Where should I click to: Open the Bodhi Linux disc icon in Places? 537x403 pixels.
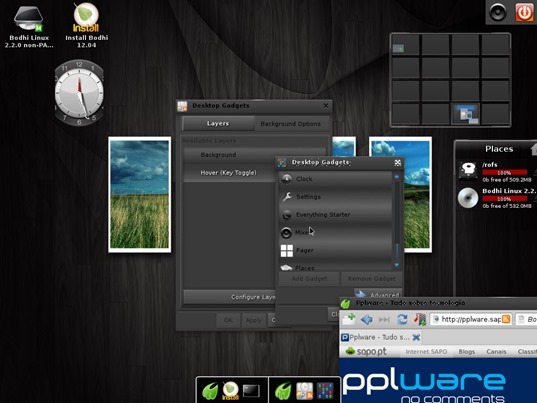[x=468, y=198]
